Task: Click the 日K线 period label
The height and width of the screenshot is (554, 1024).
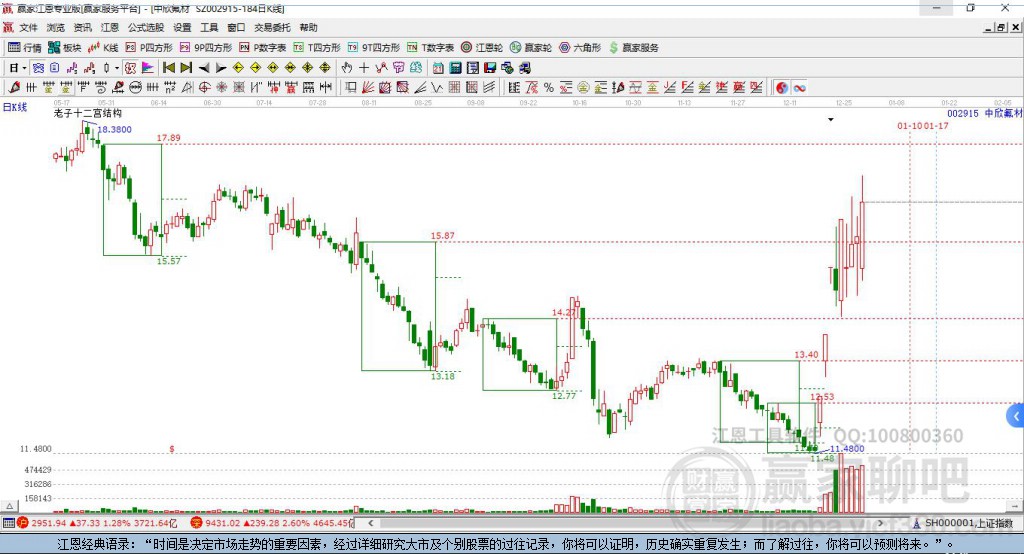Action: (x=15, y=107)
